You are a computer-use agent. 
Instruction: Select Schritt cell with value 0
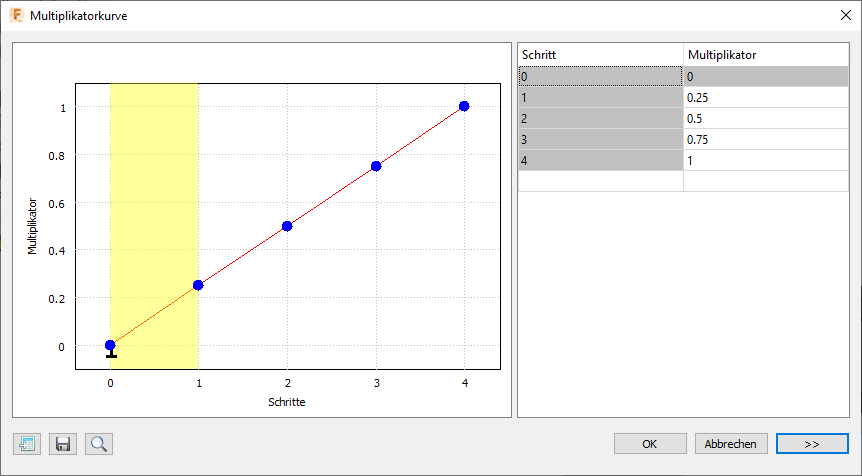tap(601, 76)
